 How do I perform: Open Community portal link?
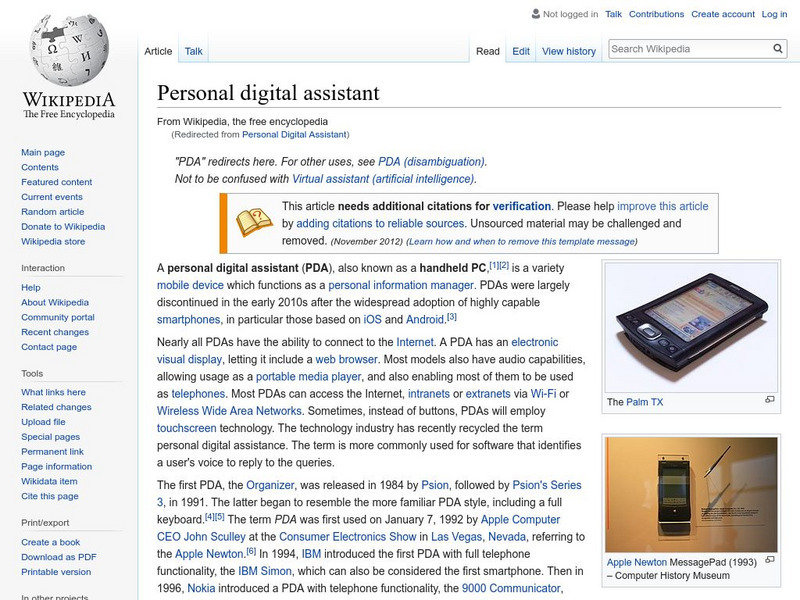tap(58, 317)
